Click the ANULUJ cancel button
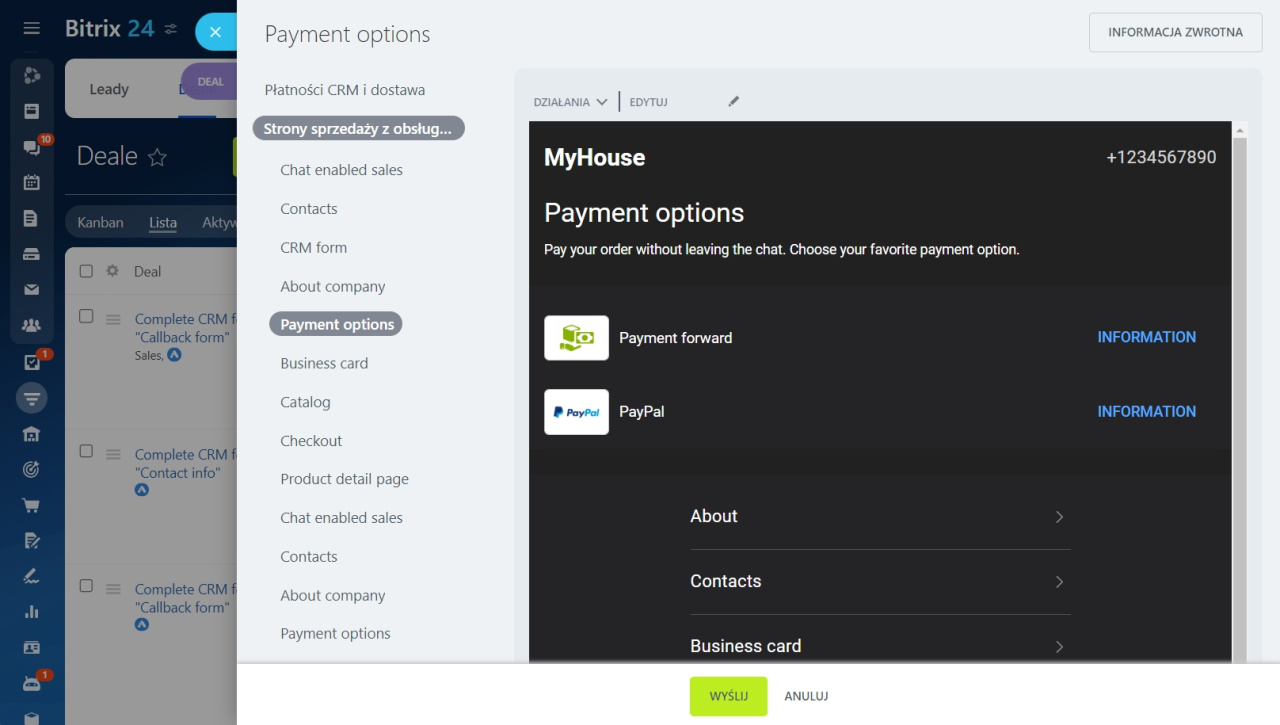The width and height of the screenshot is (1280, 725). click(806, 696)
